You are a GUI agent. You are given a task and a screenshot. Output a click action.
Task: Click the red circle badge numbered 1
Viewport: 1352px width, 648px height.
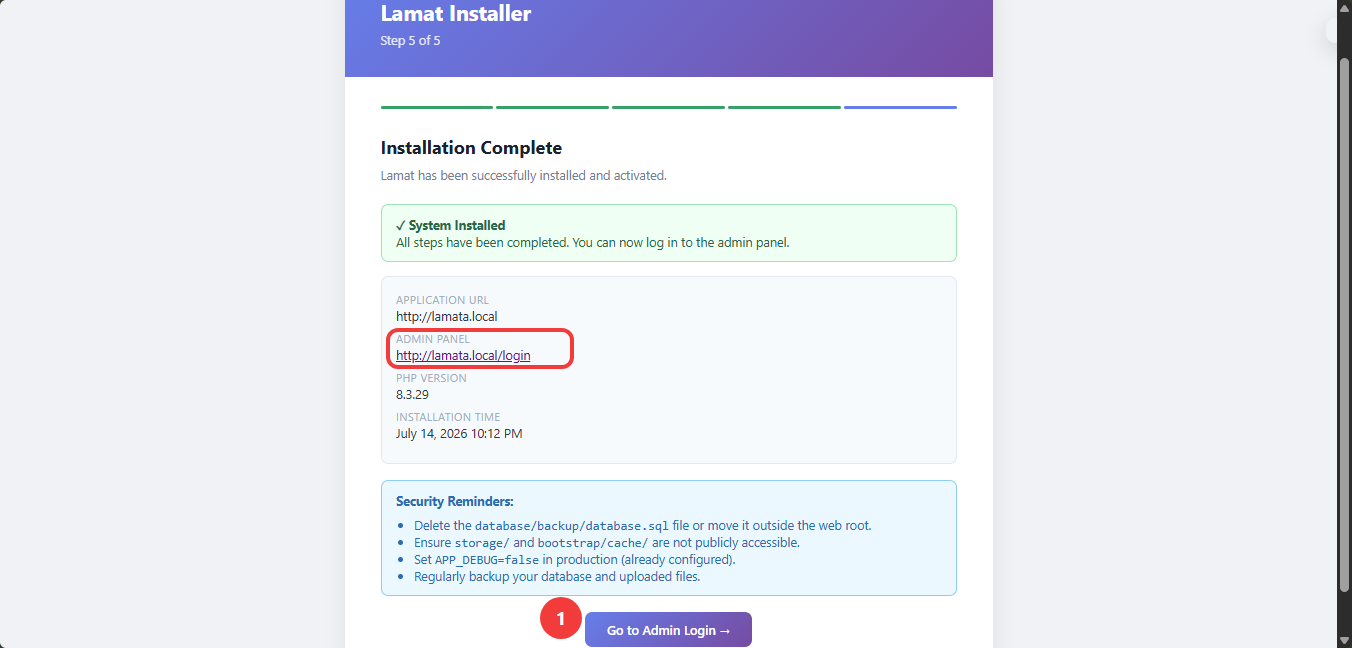[561, 618]
